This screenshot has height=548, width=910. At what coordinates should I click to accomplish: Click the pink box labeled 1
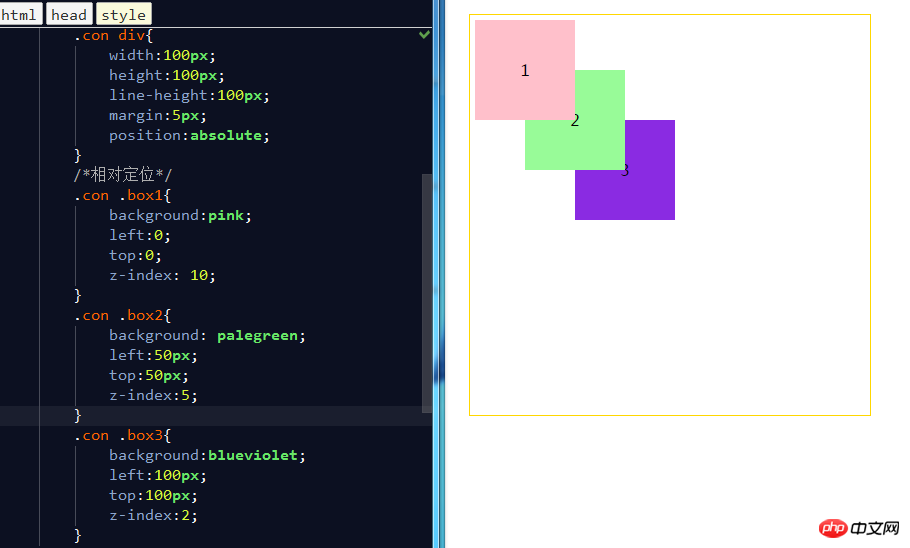coord(525,70)
